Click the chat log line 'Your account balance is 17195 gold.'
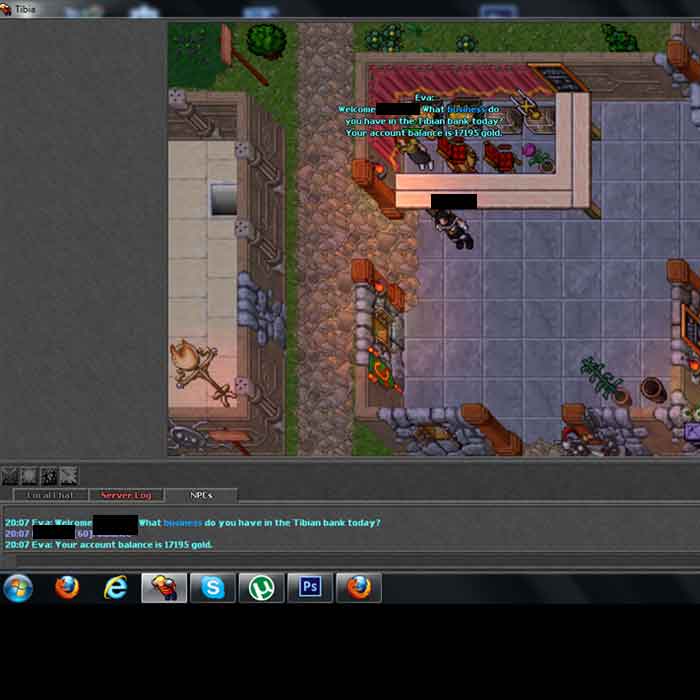Image resolution: width=700 pixels, height=700 pixels. 108,545
